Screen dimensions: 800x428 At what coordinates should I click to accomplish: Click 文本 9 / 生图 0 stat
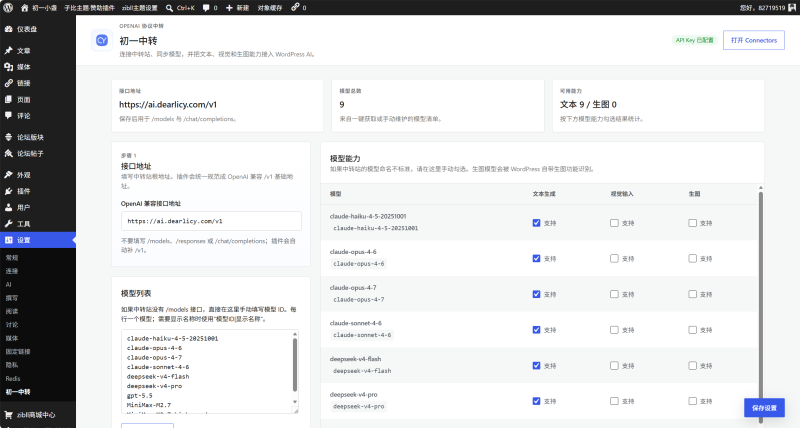point(588,105)
